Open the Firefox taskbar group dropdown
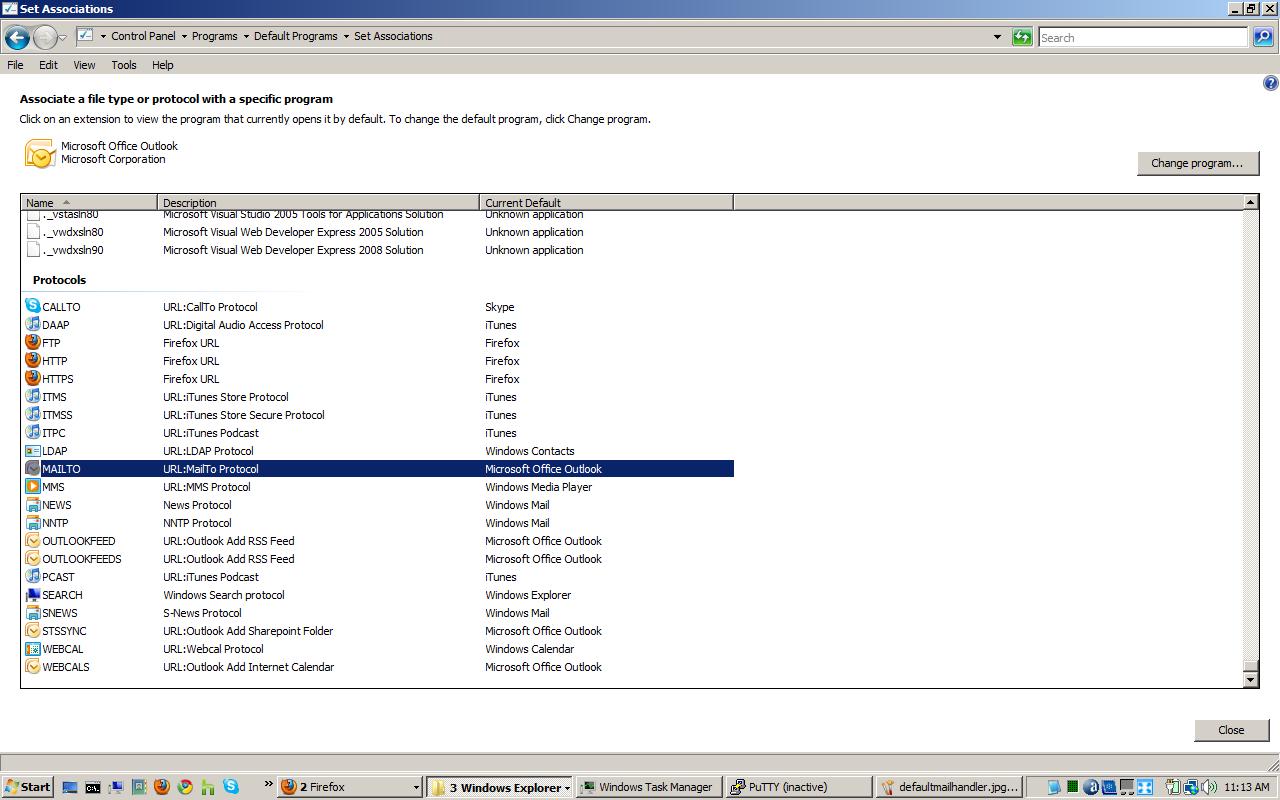 (416, 787)
